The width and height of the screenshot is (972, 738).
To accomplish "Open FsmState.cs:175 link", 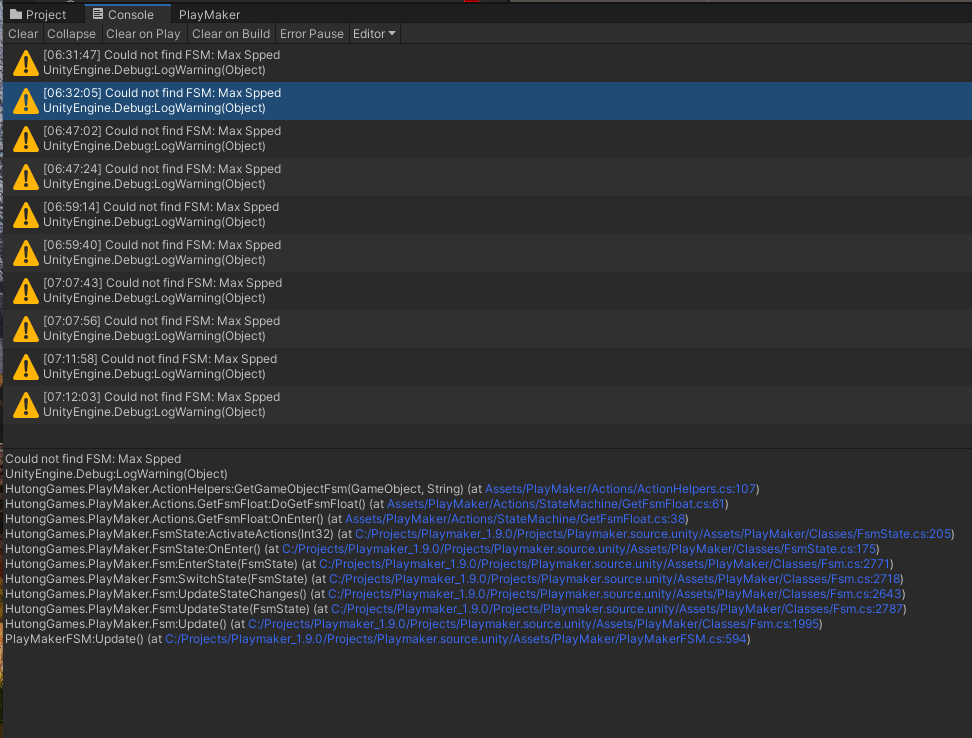I will pyautogui.click(x=579, y=549).
